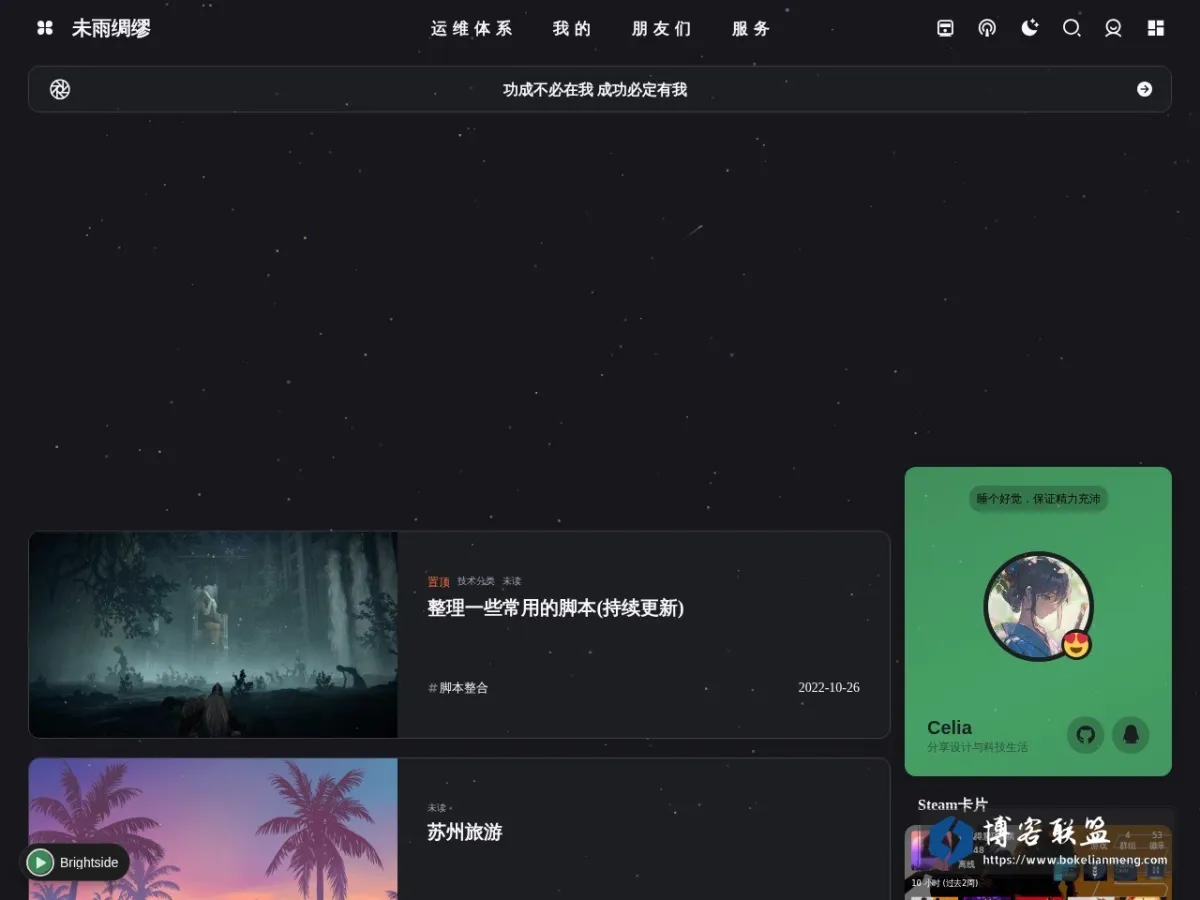Open the 运维体系 navigation menu
This screenshot has height=900, width=1200.
pyautogui.click(x=472, y=29)
